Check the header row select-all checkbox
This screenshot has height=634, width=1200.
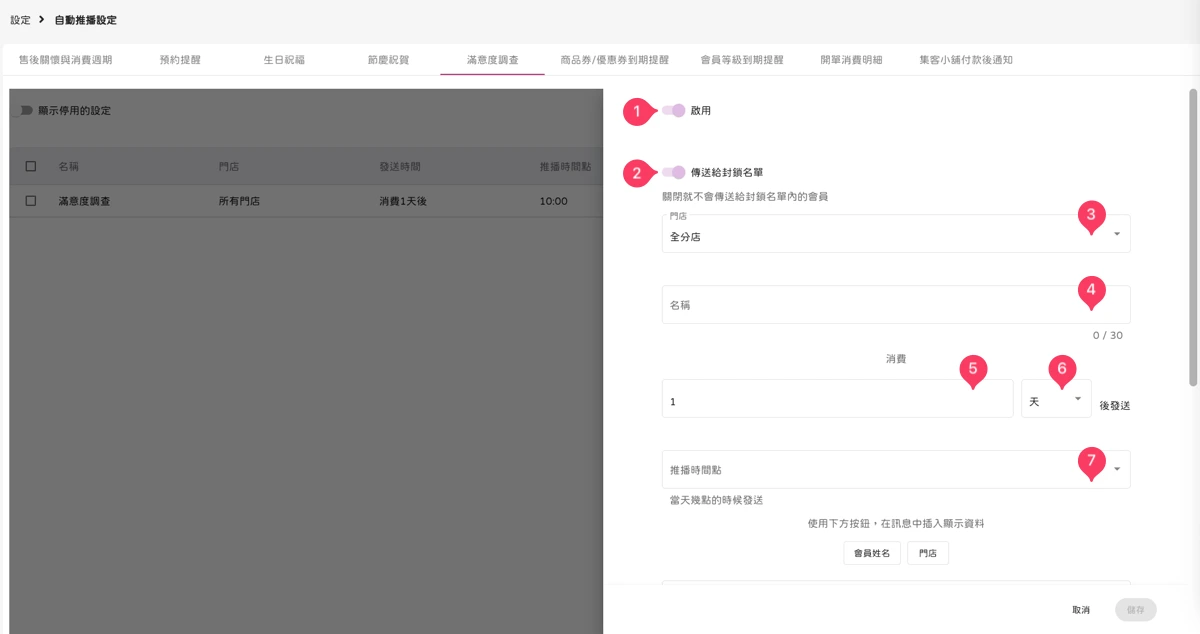pos(31,166)
